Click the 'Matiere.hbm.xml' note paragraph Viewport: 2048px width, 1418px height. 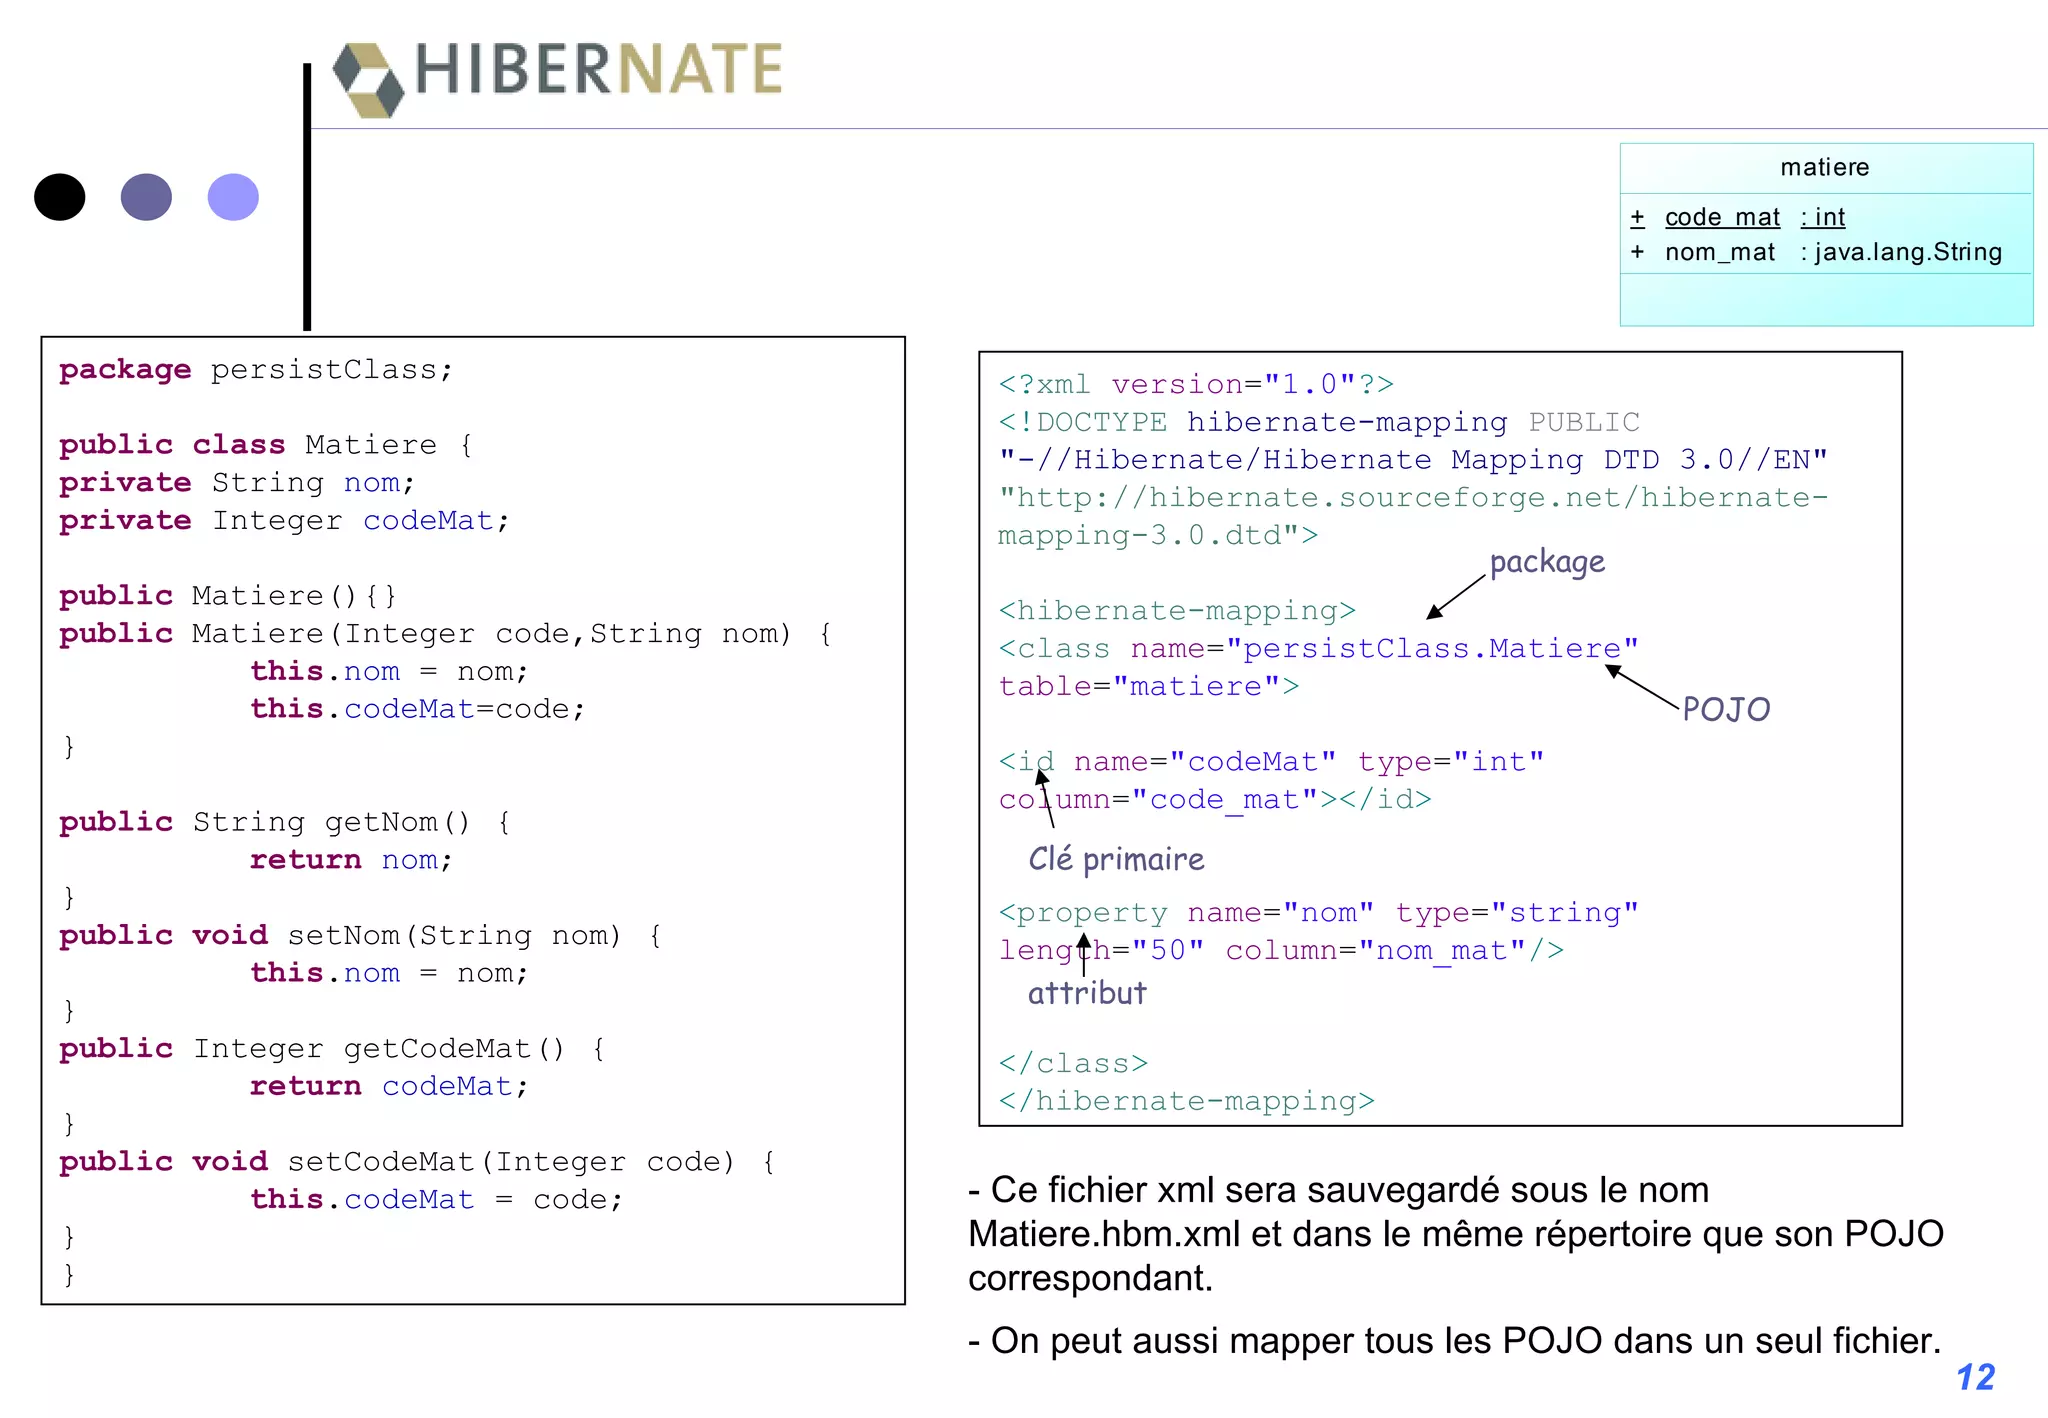[1456, 1234]
